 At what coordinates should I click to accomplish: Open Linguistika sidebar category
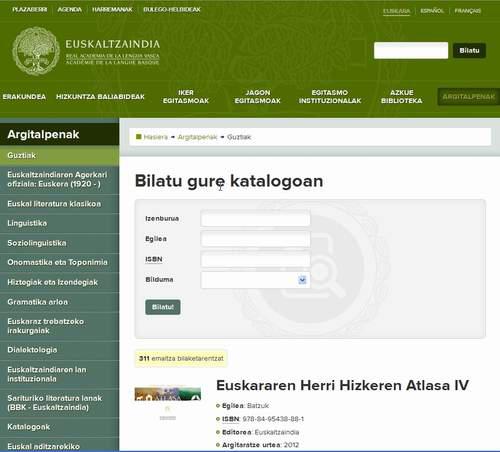[x=59, y=223]
